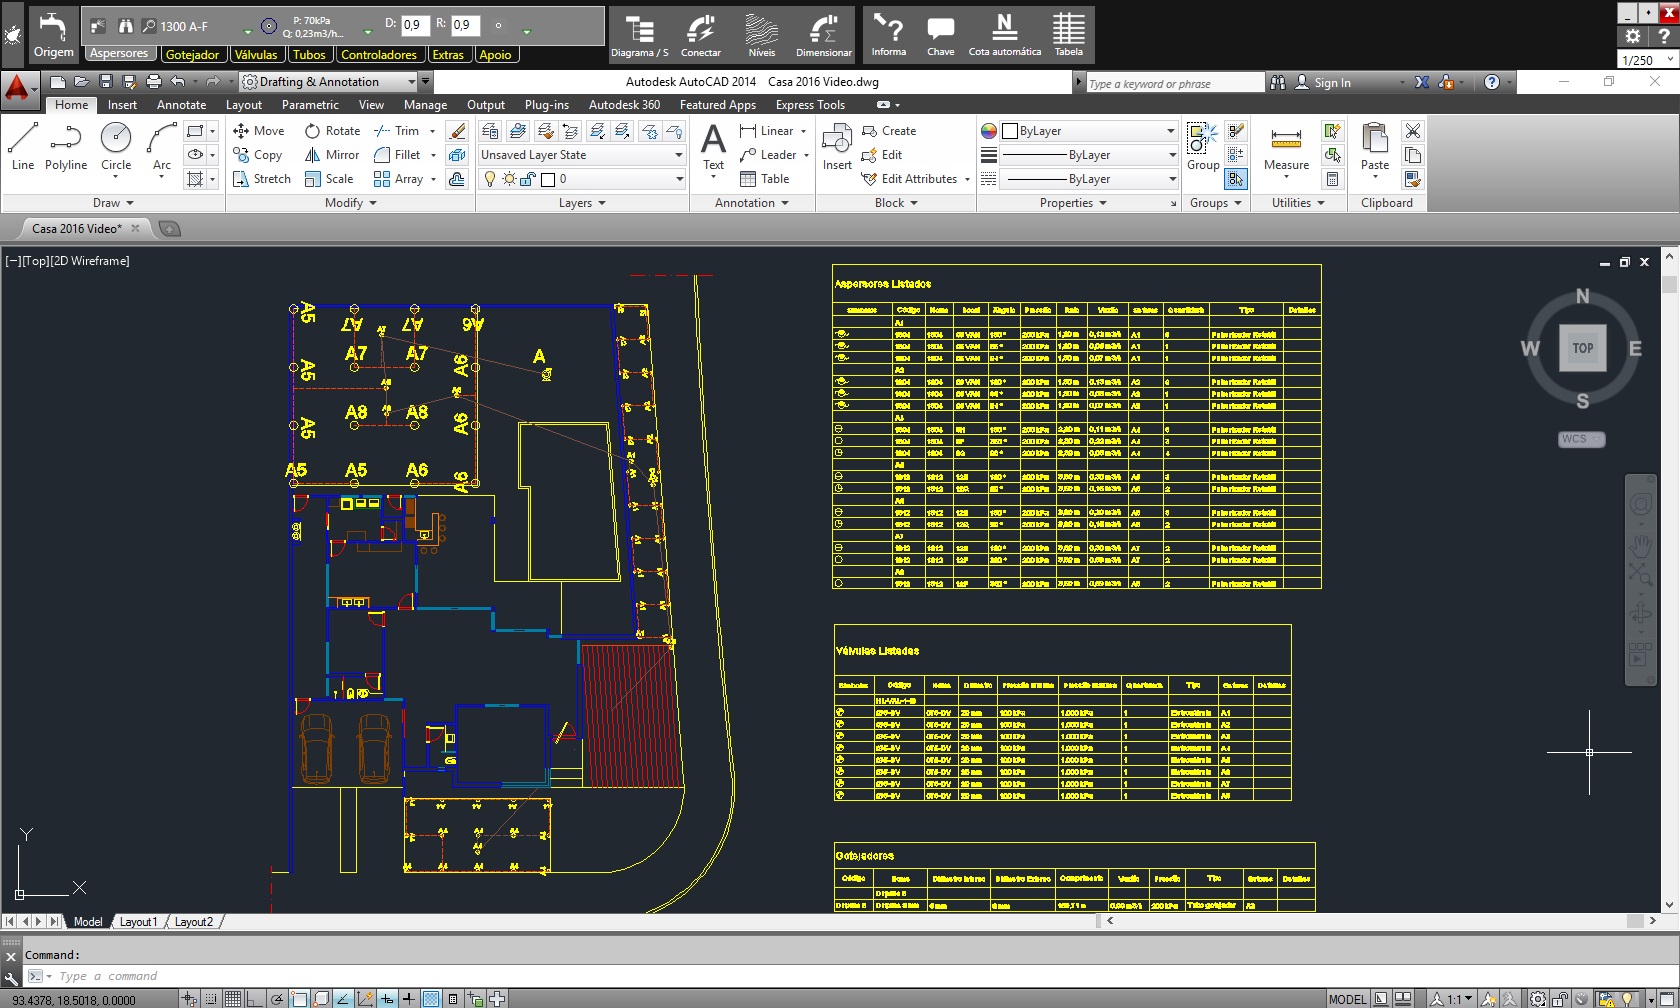Toggle MODEL space button in status bar
The height and width of the screenshot is (1008, 1680).
(1347, 999)
